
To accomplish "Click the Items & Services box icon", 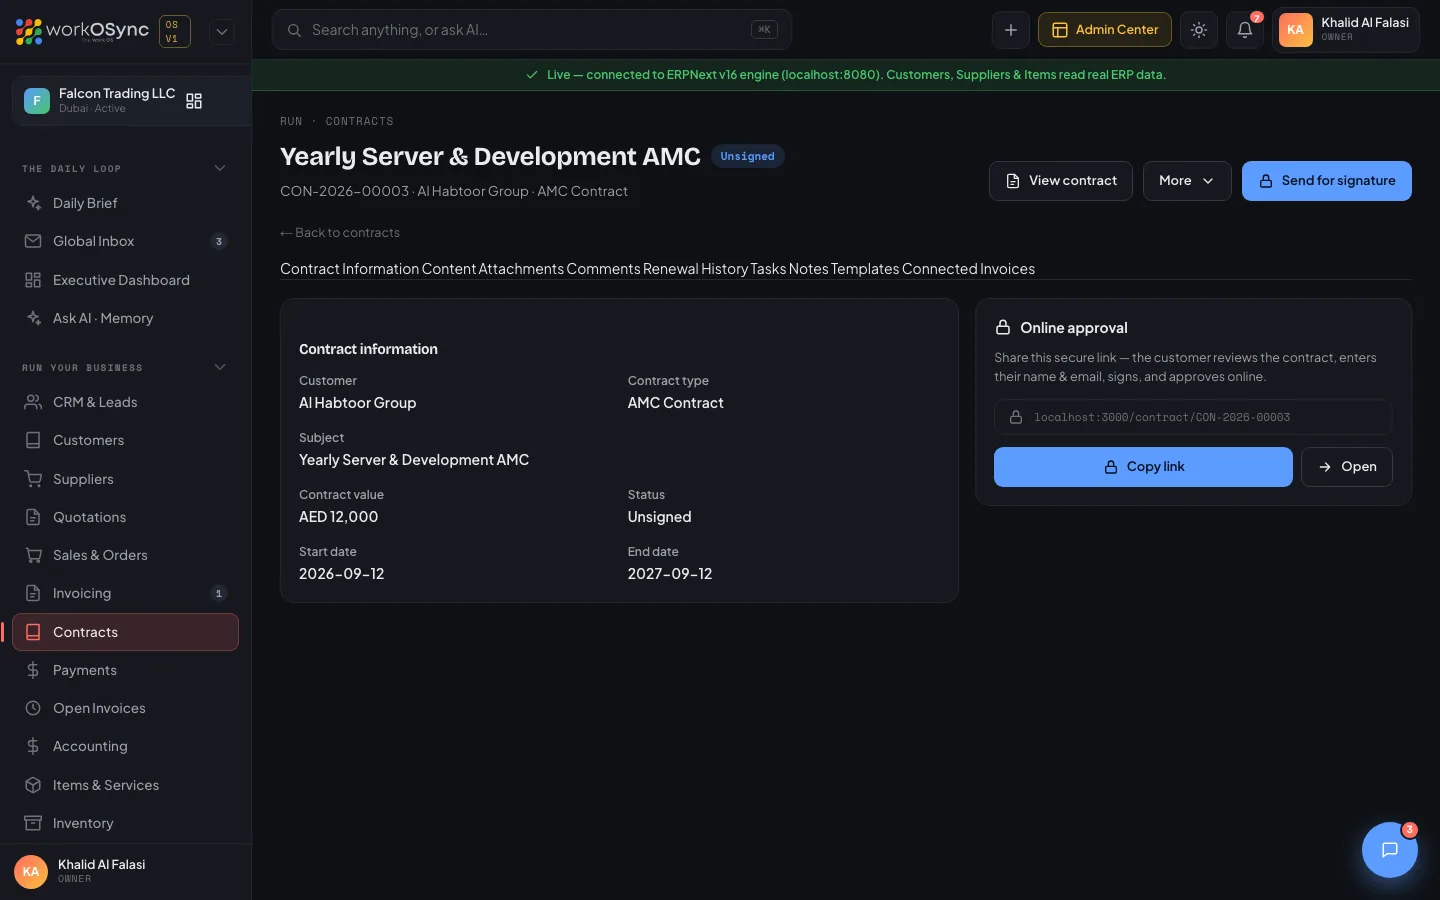I will (x=33, y=785).
